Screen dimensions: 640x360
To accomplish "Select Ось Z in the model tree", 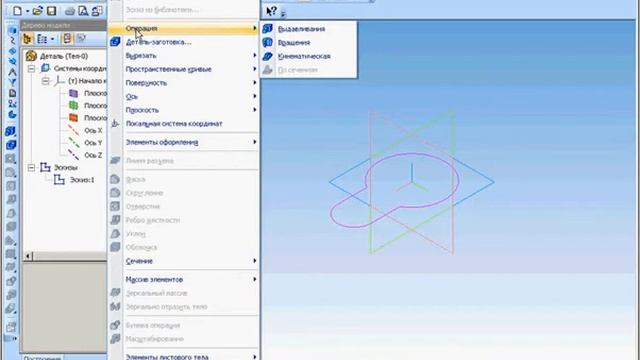I will (93, 155).
